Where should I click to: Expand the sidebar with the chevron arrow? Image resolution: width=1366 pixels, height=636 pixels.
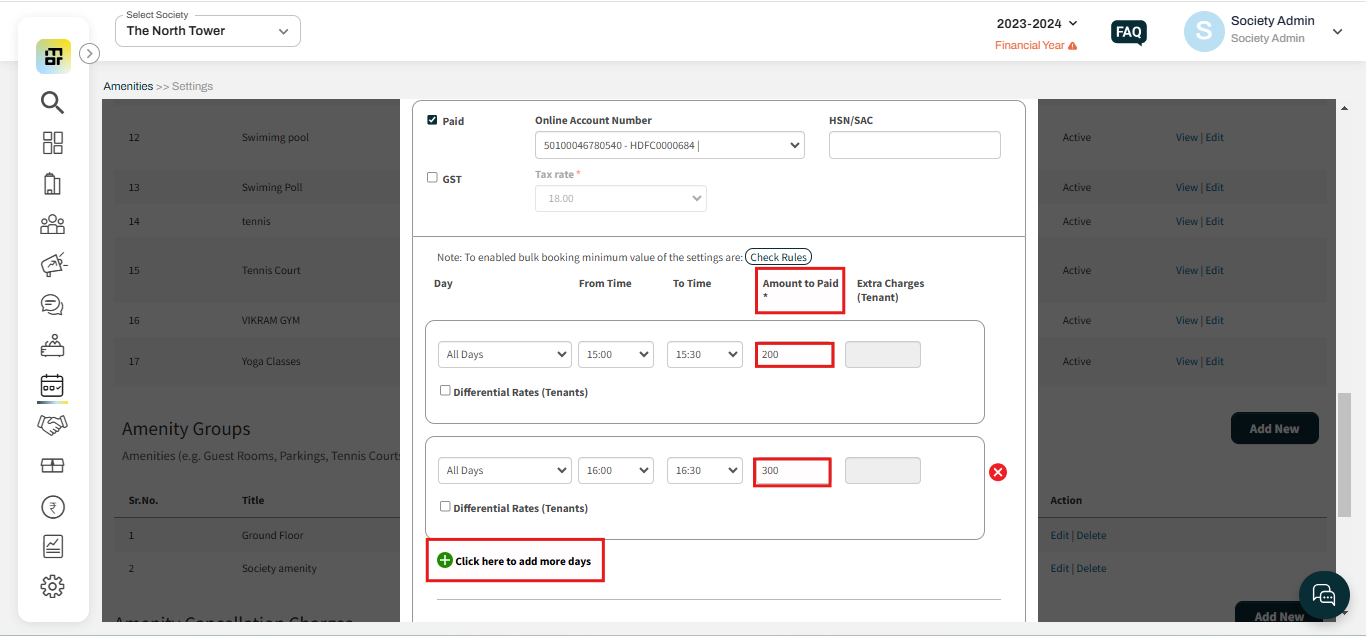(89, 54)
